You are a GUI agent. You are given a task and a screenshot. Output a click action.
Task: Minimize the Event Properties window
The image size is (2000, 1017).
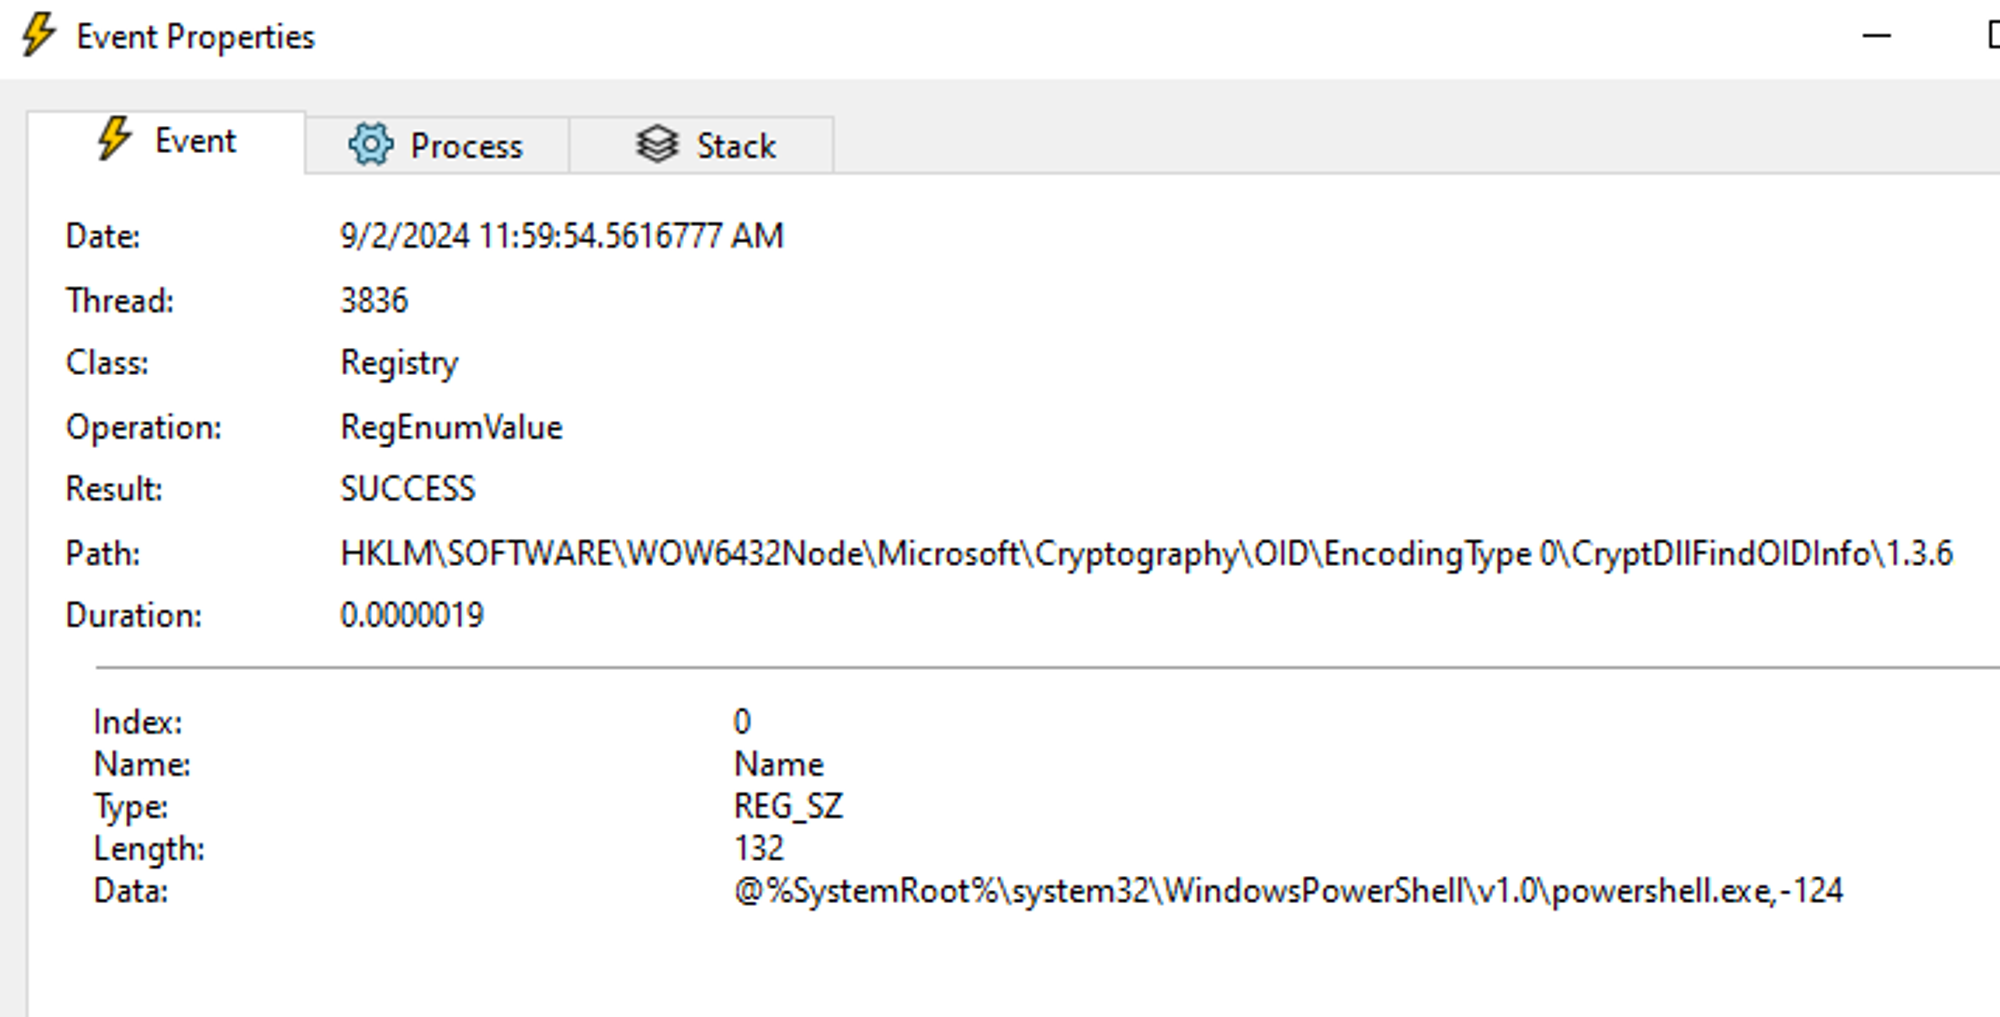1877,36
